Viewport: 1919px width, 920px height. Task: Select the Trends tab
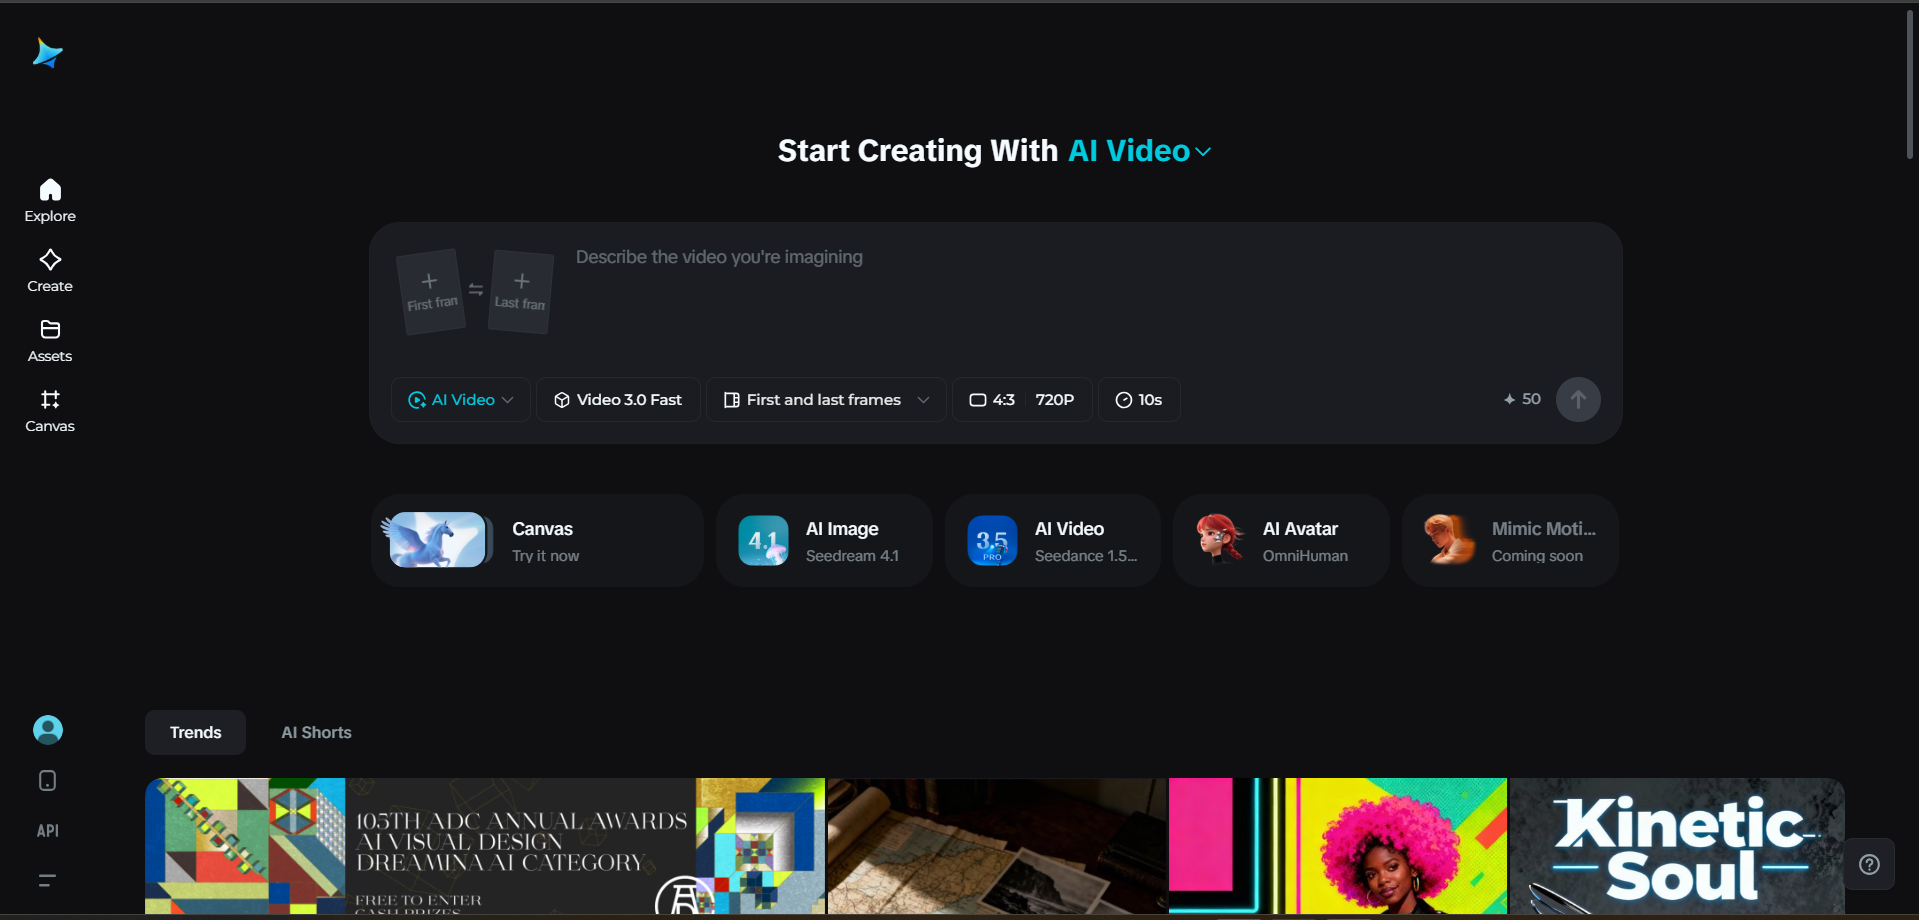196,733
